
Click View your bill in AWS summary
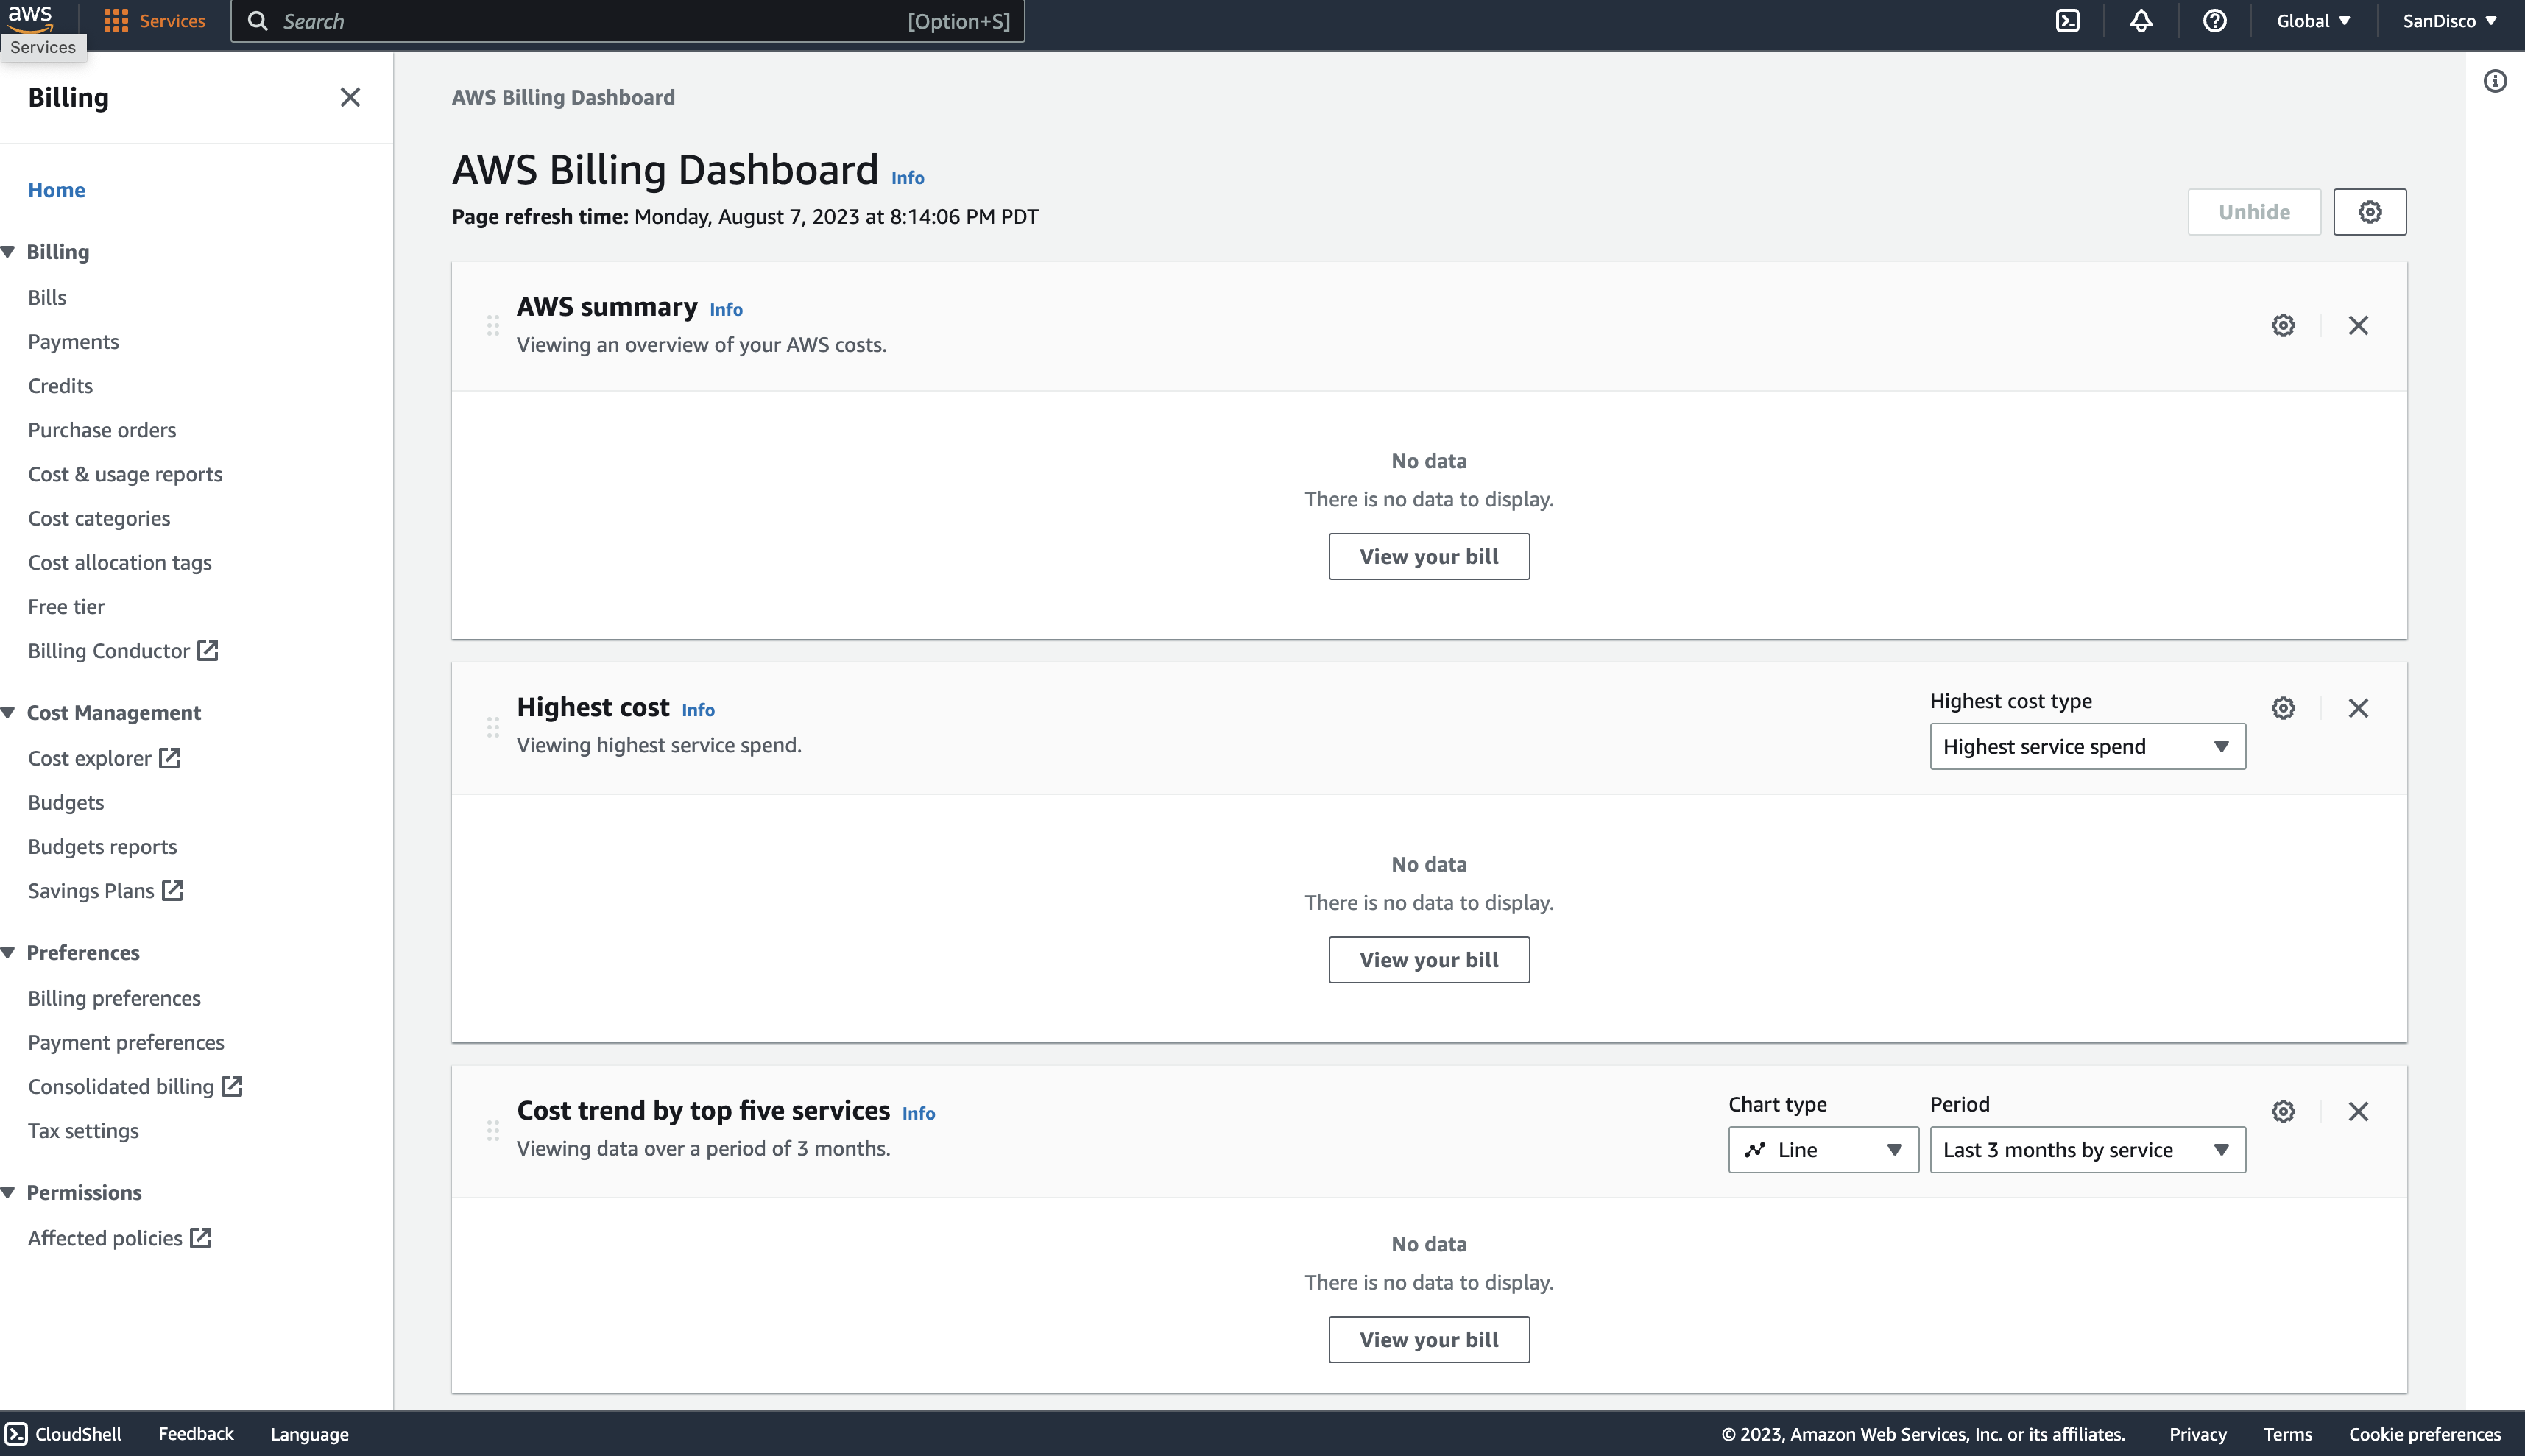pyautogui.click(x=1428, y=556)
